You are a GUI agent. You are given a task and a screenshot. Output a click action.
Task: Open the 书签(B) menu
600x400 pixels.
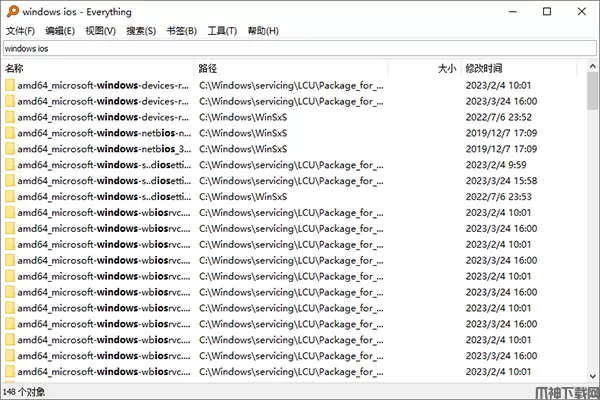[182, 31]
